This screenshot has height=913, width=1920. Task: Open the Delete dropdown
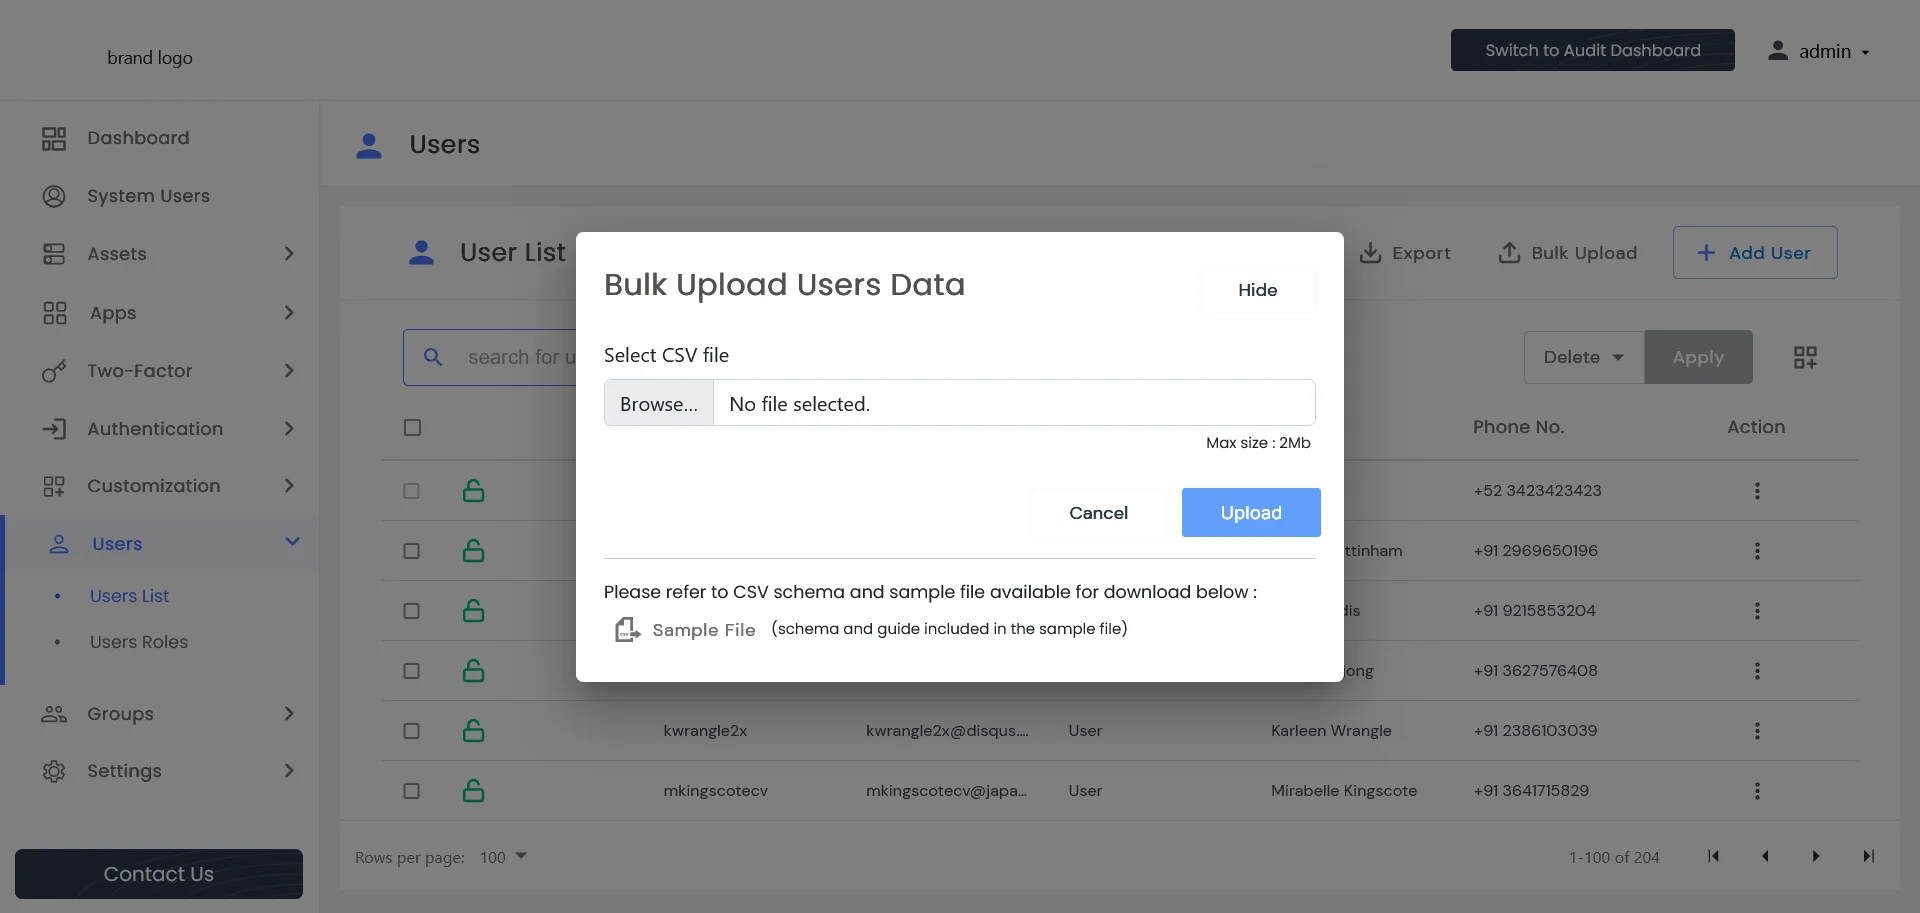(1582, 357)
